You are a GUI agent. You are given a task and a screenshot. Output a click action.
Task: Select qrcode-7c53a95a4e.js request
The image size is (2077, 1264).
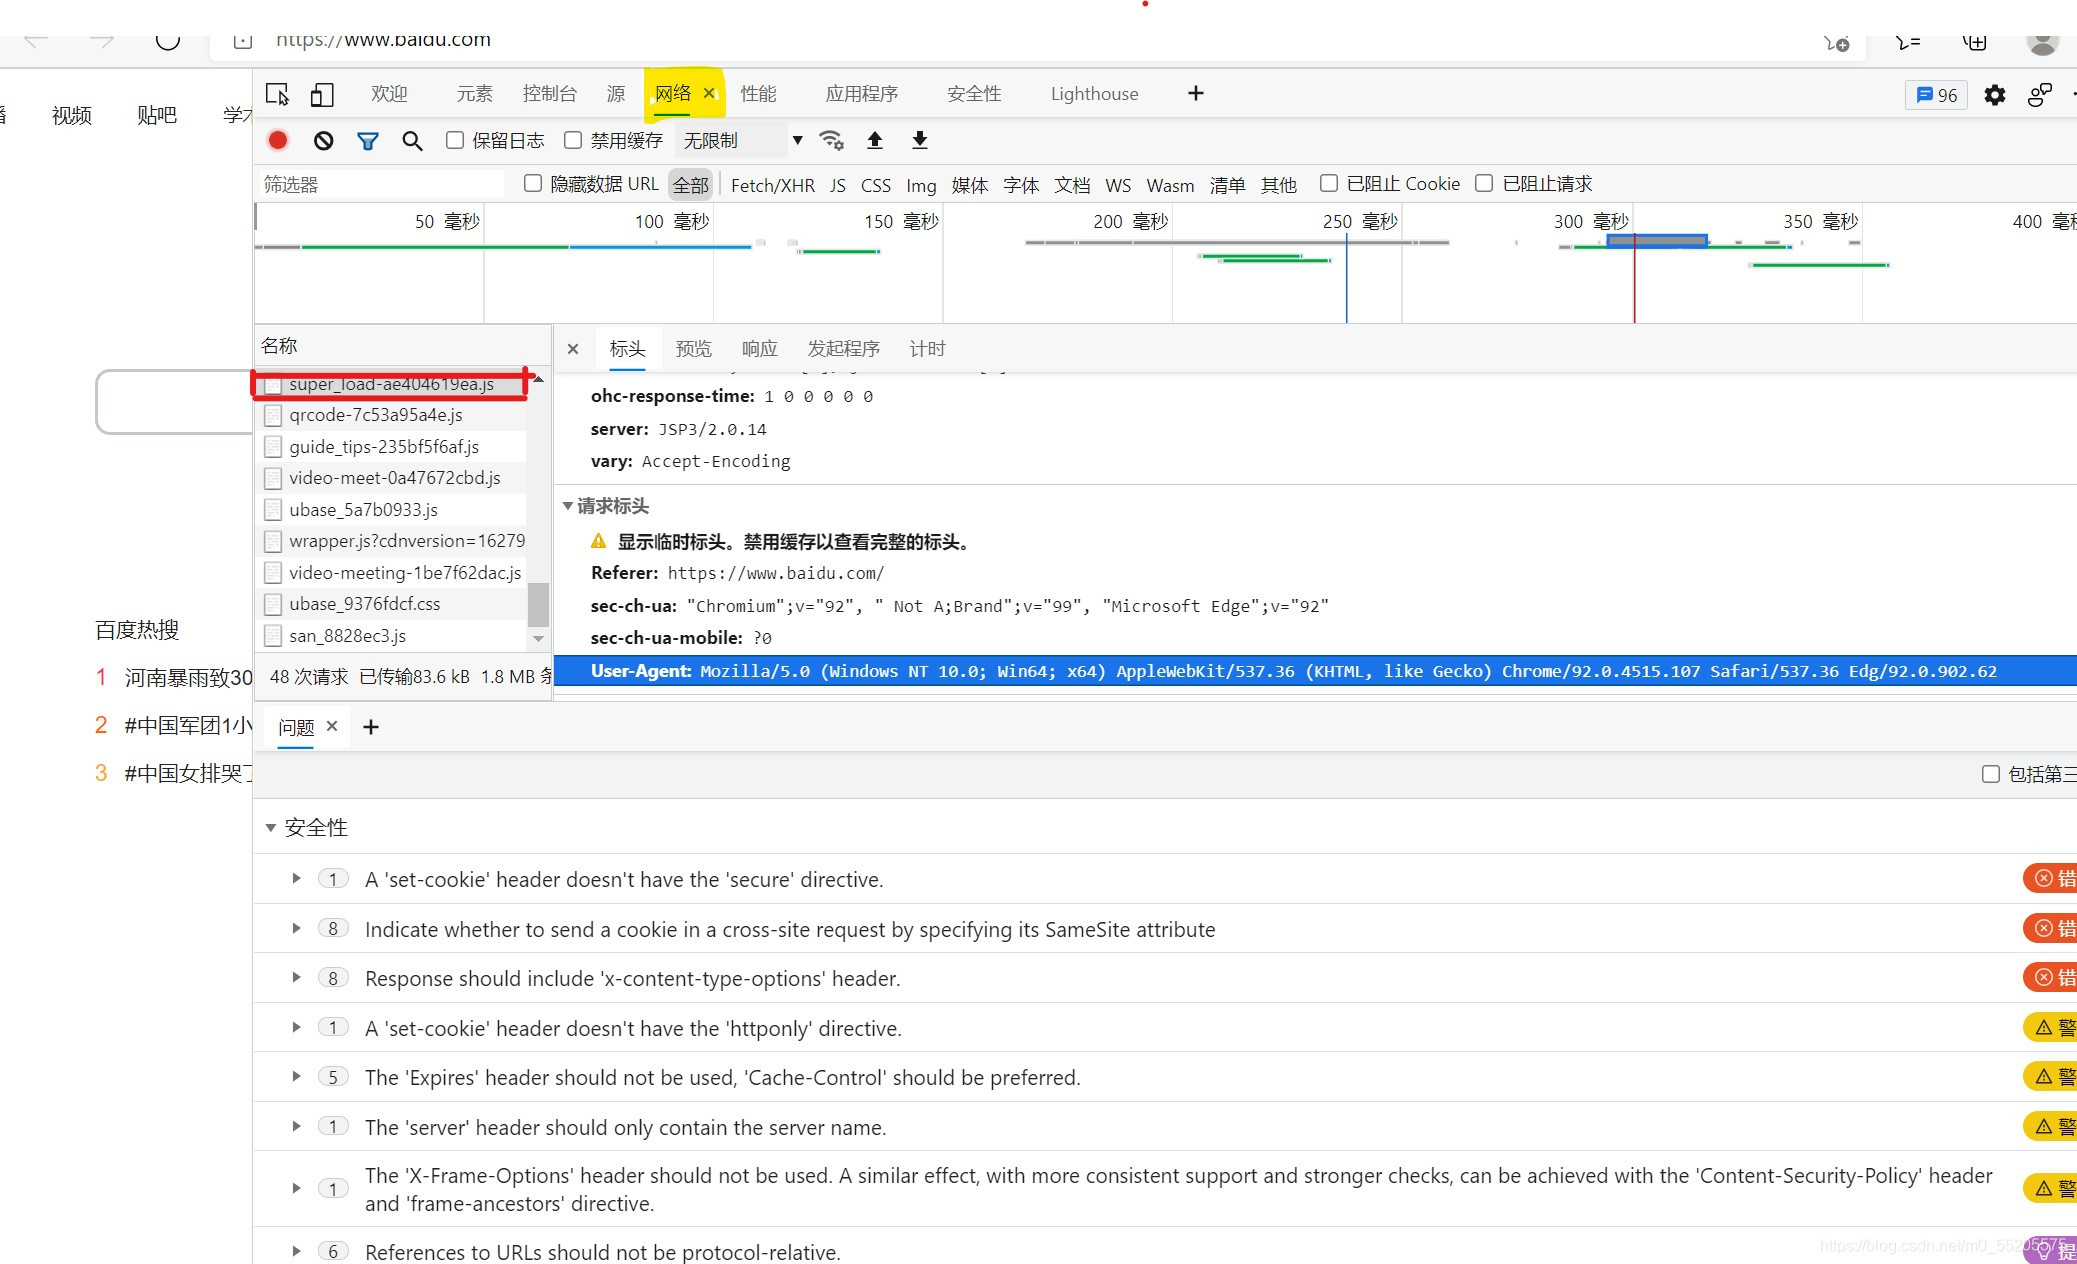[376, 415]
